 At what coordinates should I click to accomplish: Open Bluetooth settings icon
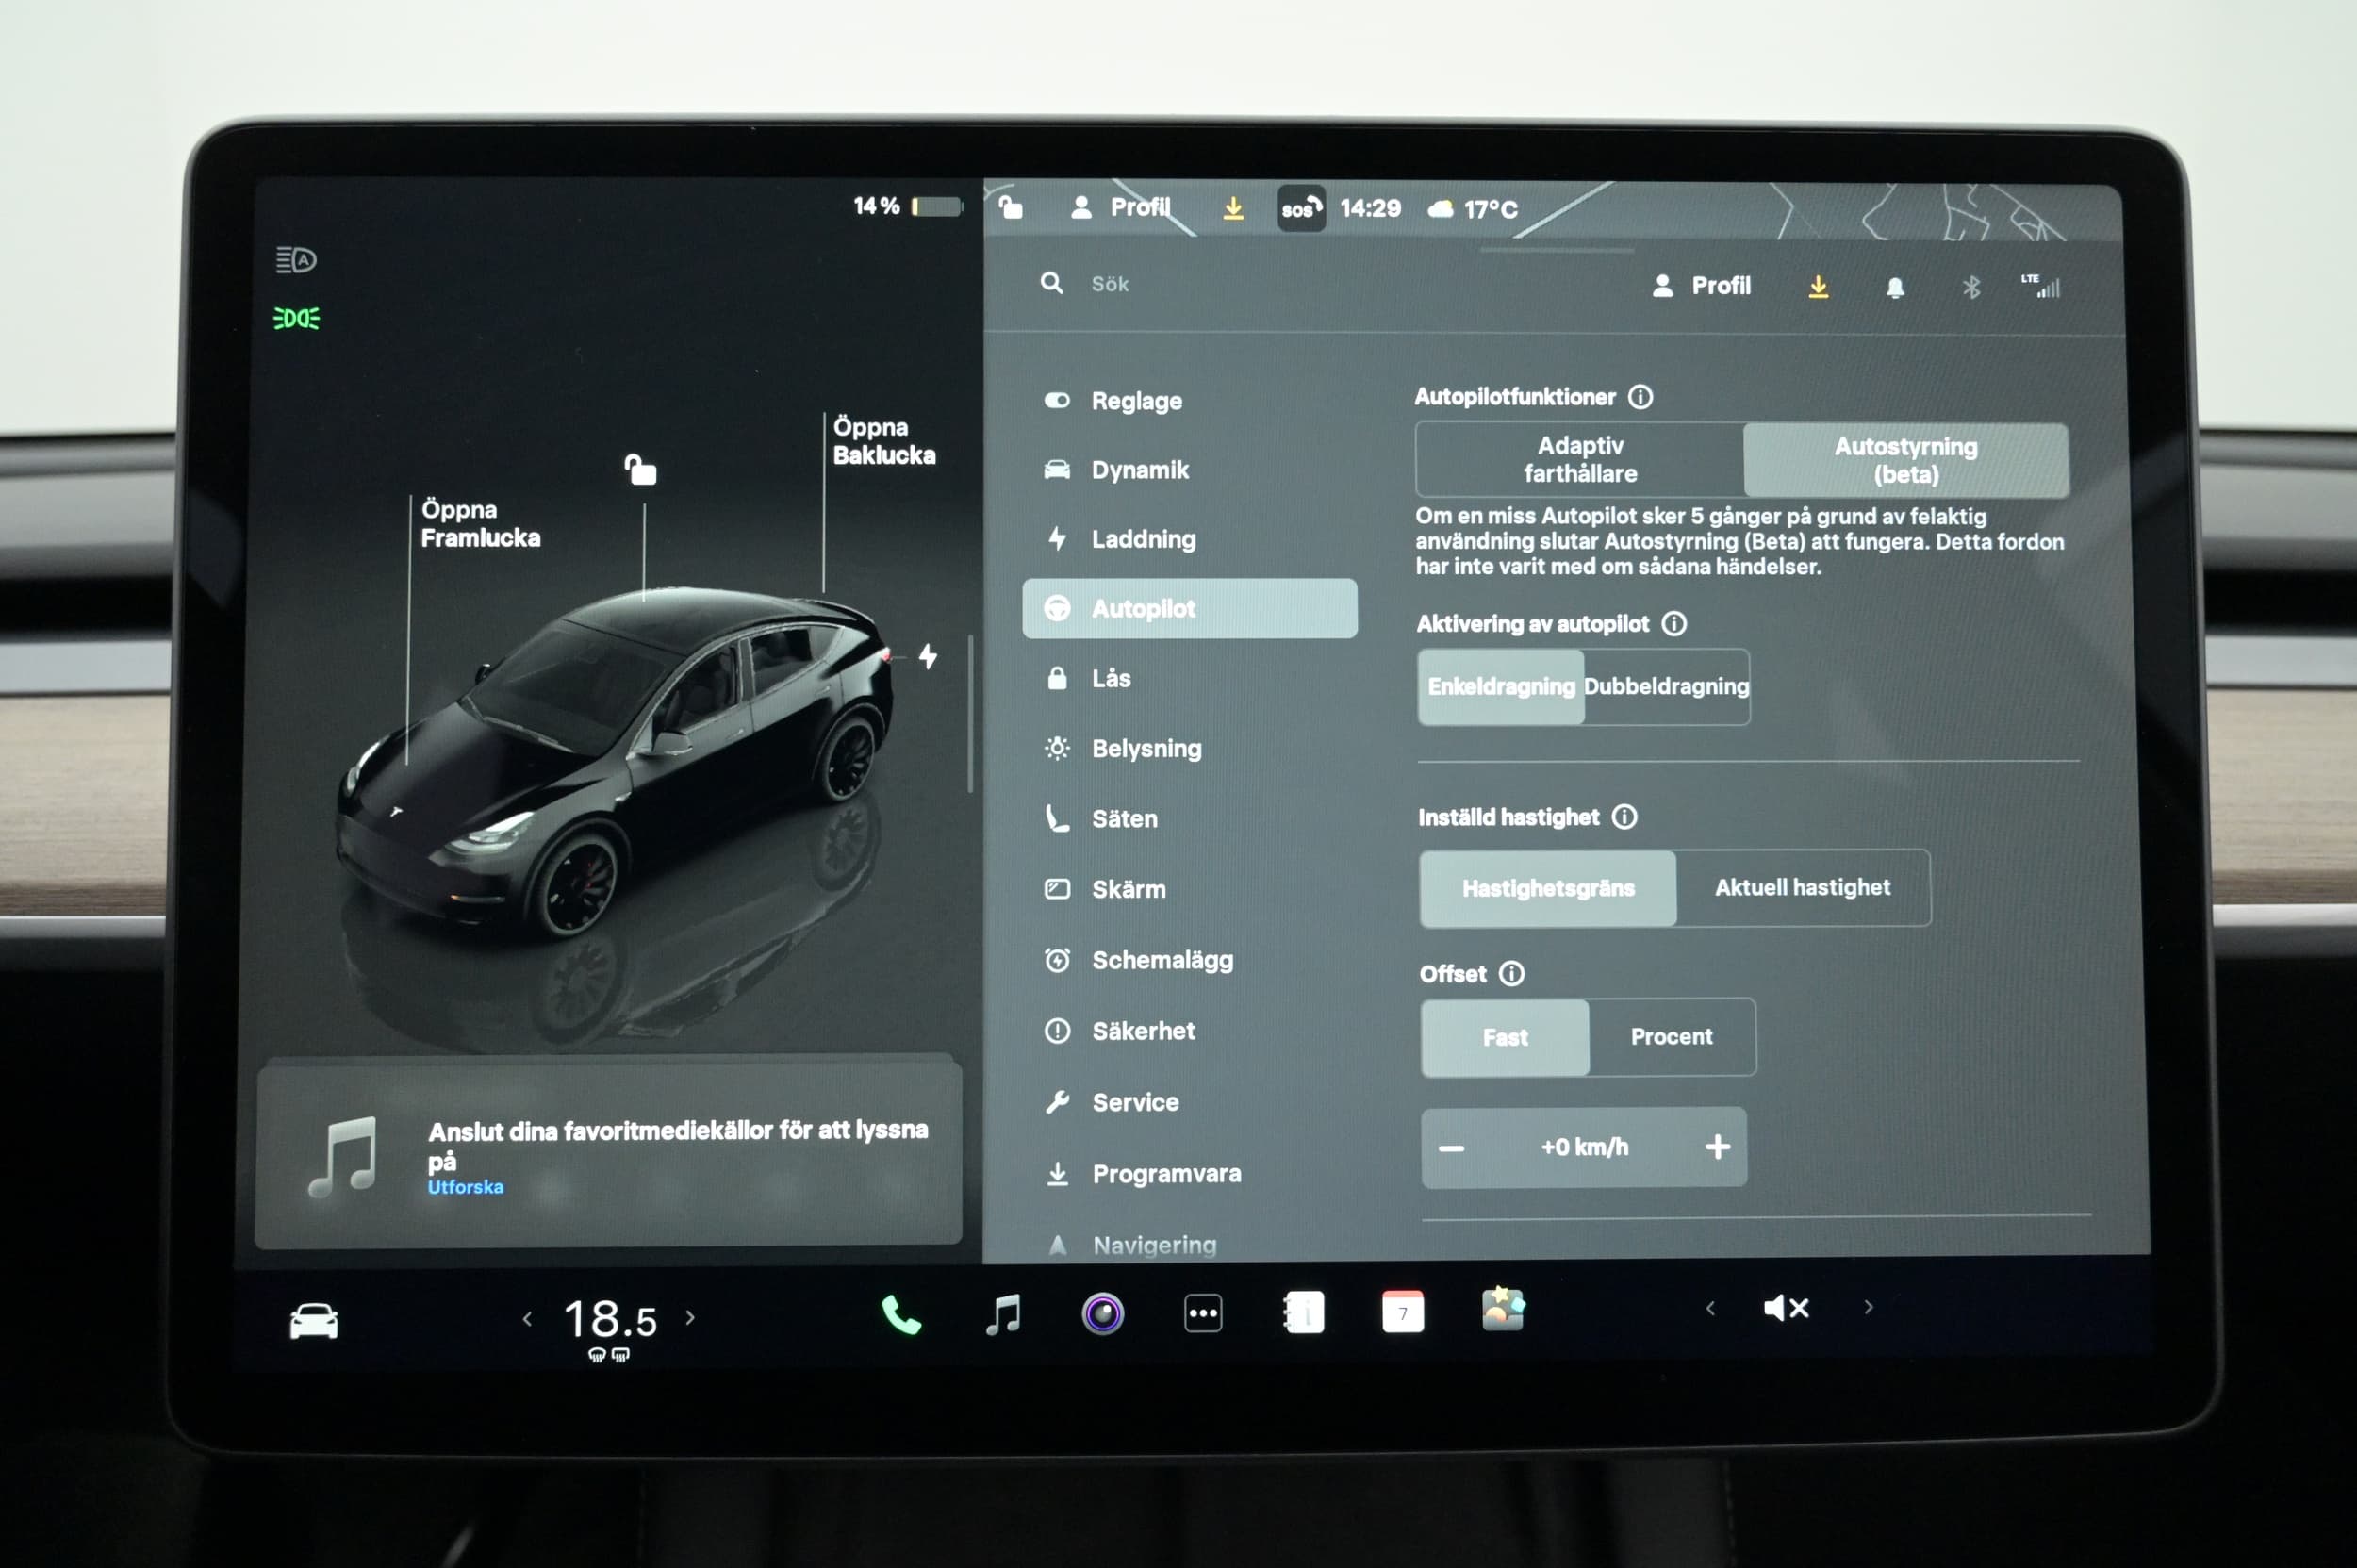point(1970,288)
